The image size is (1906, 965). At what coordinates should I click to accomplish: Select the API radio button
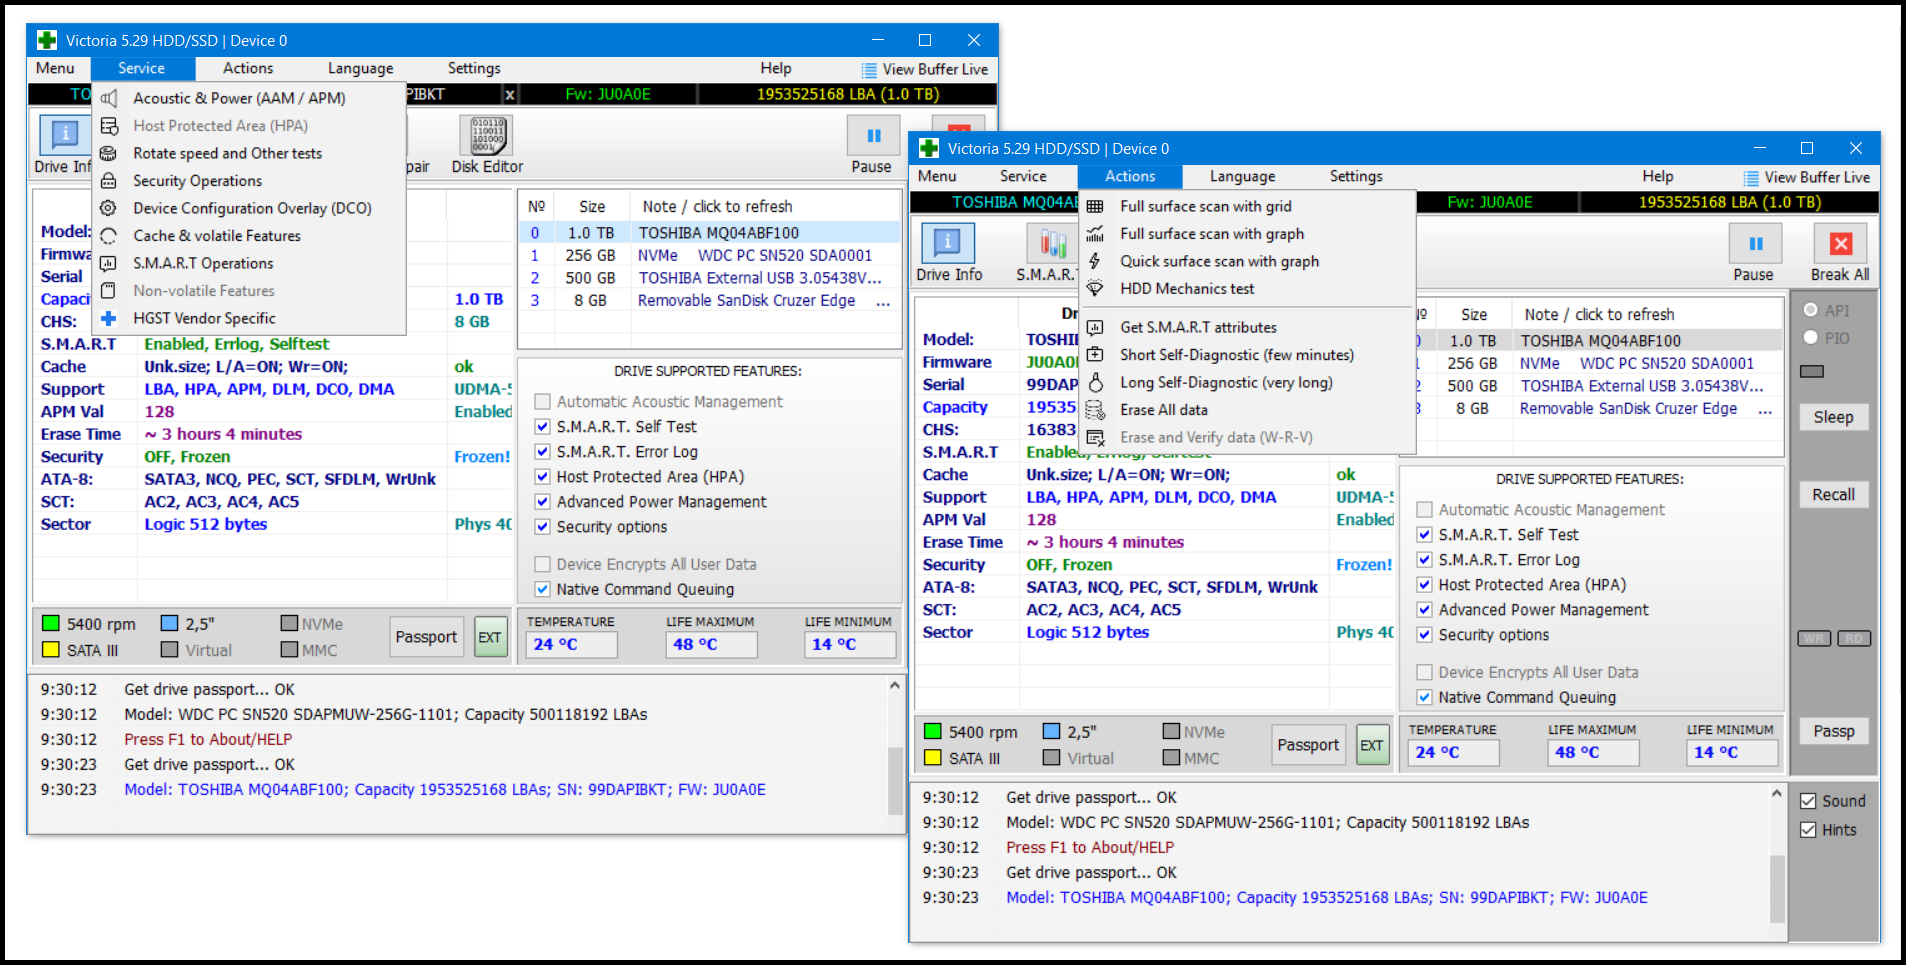tap(1810, 310)
